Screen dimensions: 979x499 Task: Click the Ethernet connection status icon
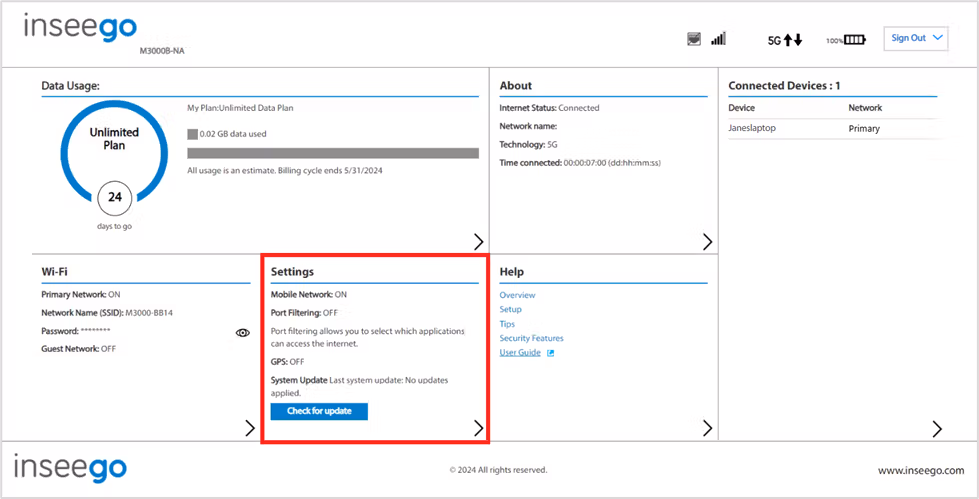pos(694,39)
